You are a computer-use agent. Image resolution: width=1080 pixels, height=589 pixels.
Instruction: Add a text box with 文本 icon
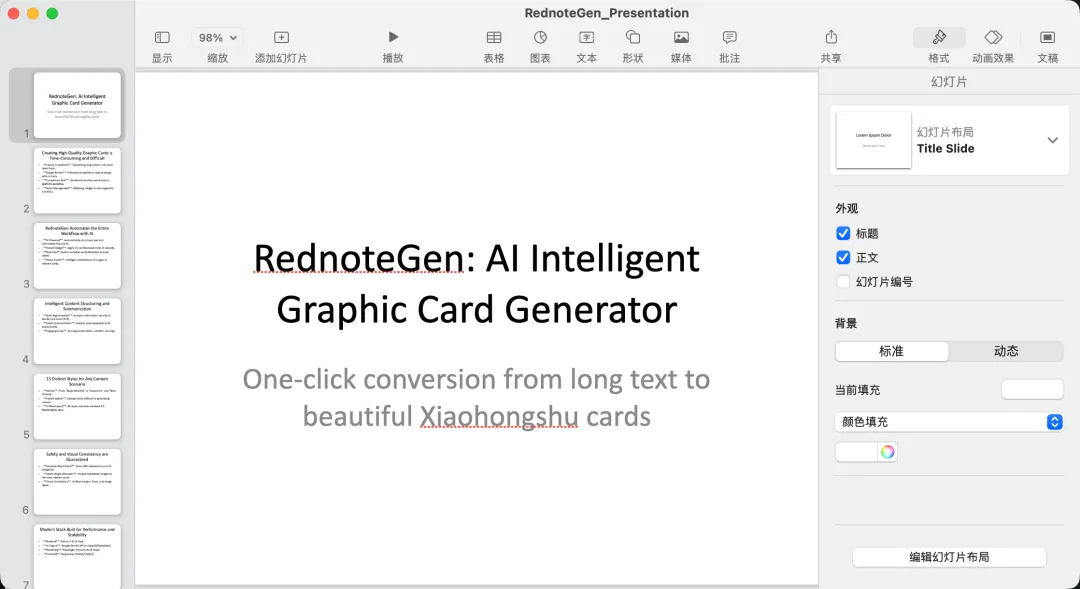coord(586,37)
